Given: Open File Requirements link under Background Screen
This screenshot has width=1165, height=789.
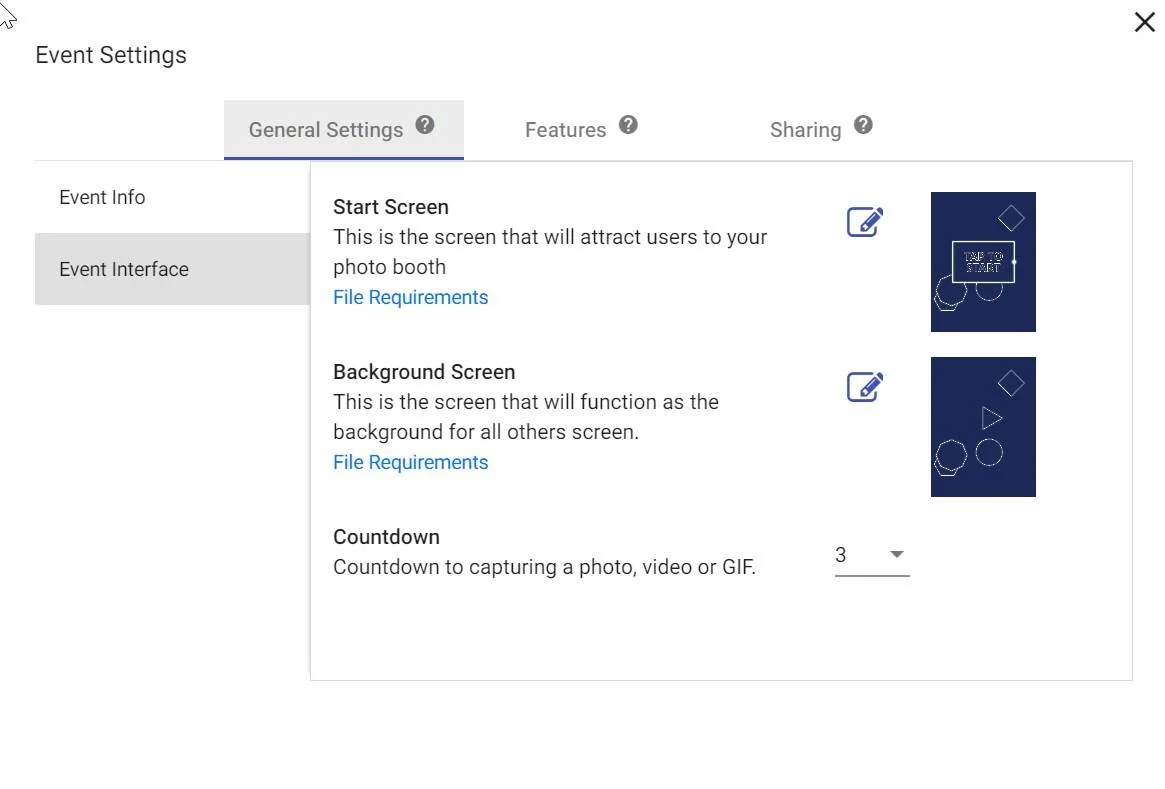Looking at the screenshot, I should coord(410,462).
